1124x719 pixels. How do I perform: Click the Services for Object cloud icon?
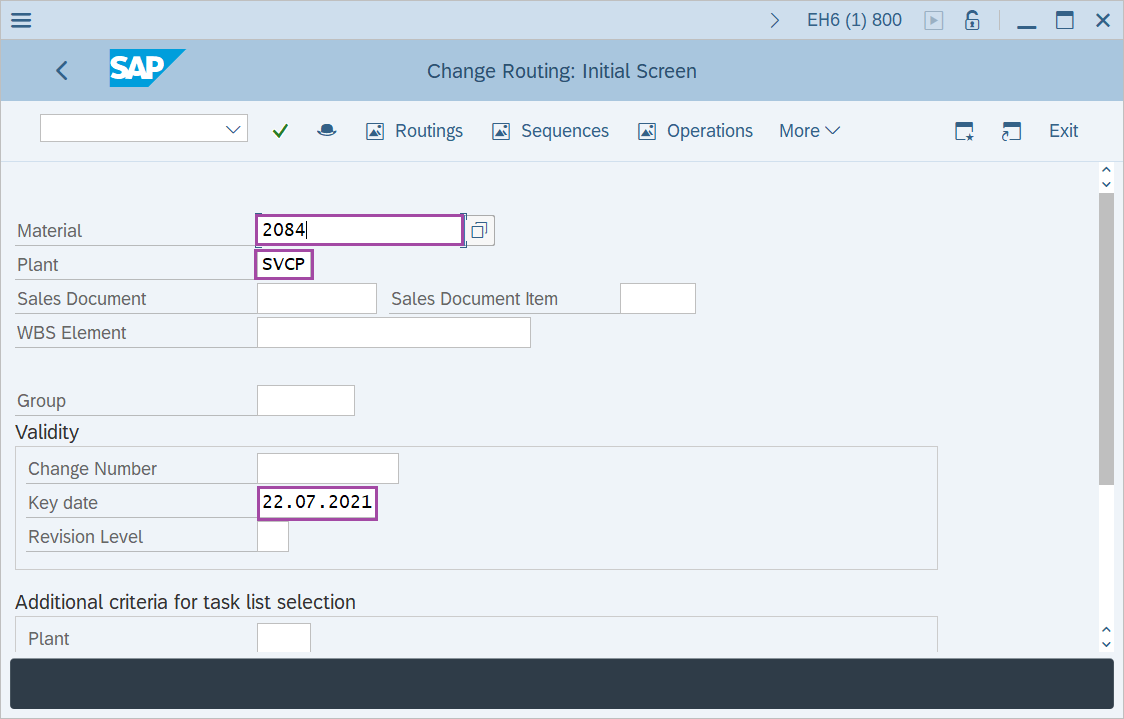[327, 130]
